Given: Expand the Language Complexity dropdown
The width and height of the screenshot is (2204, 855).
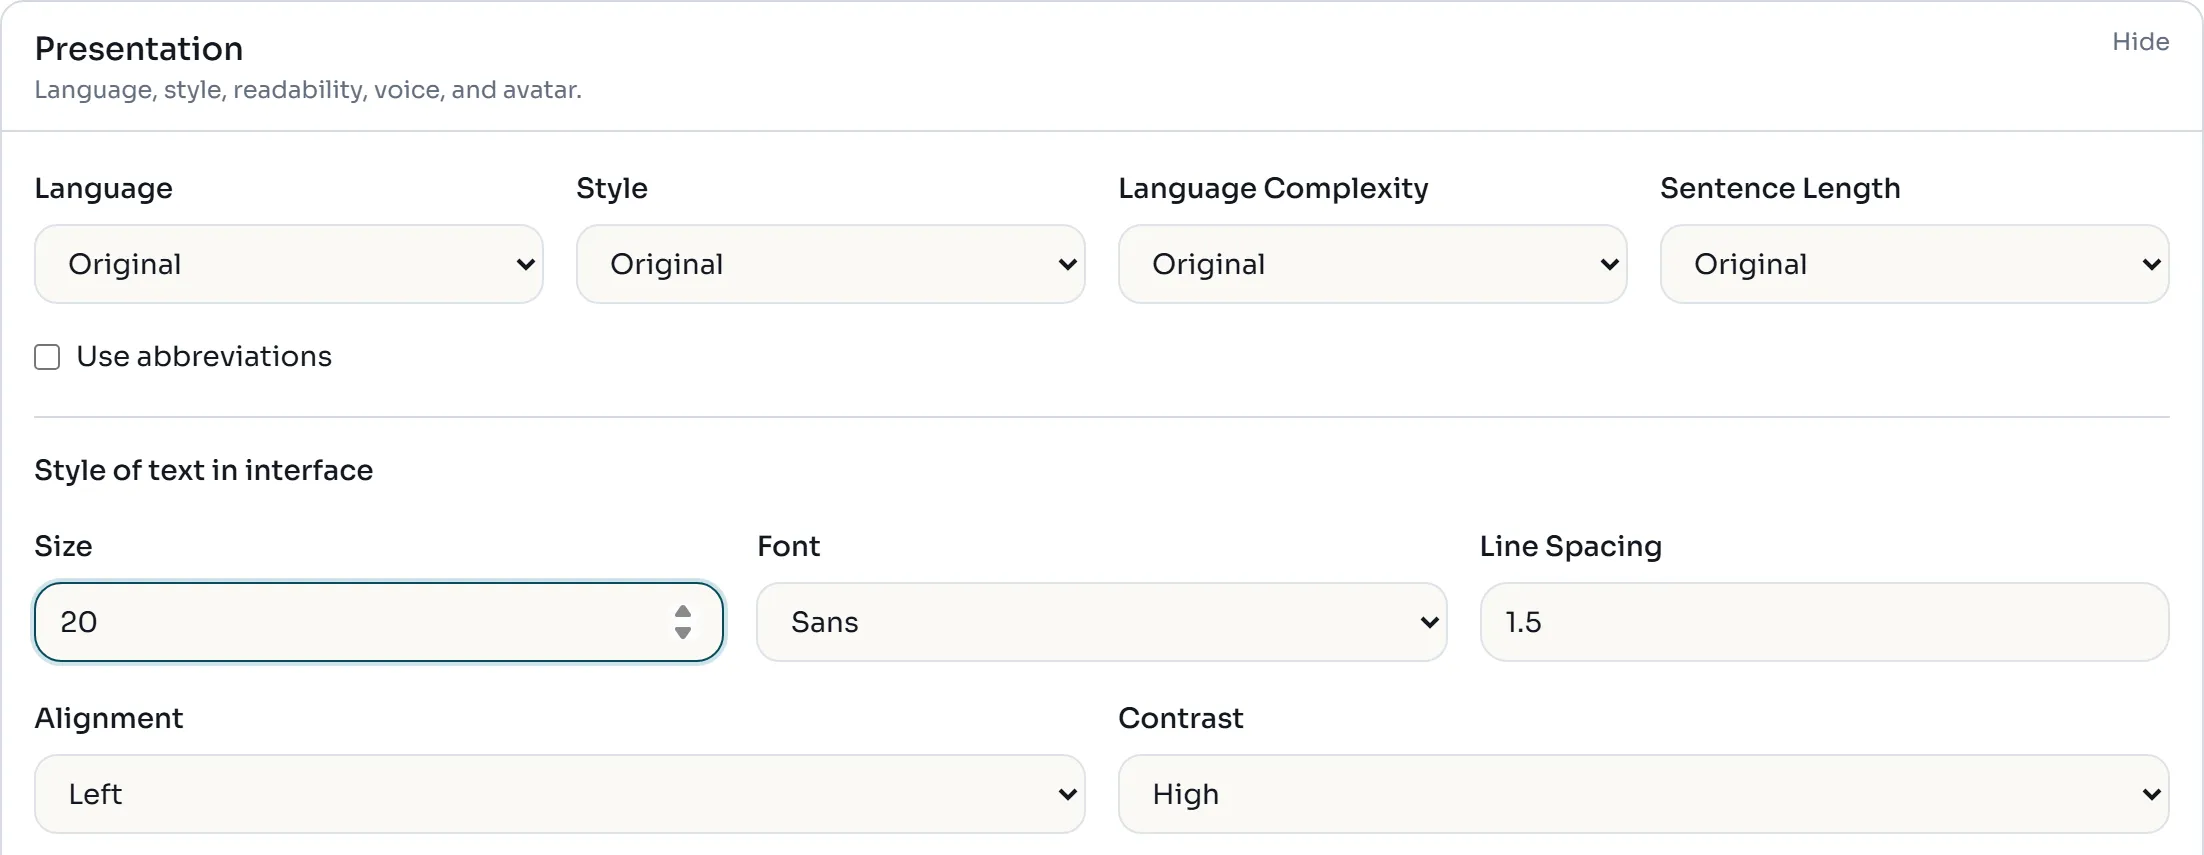Looking at the screenshot, I should click(x=1373, y=264).
